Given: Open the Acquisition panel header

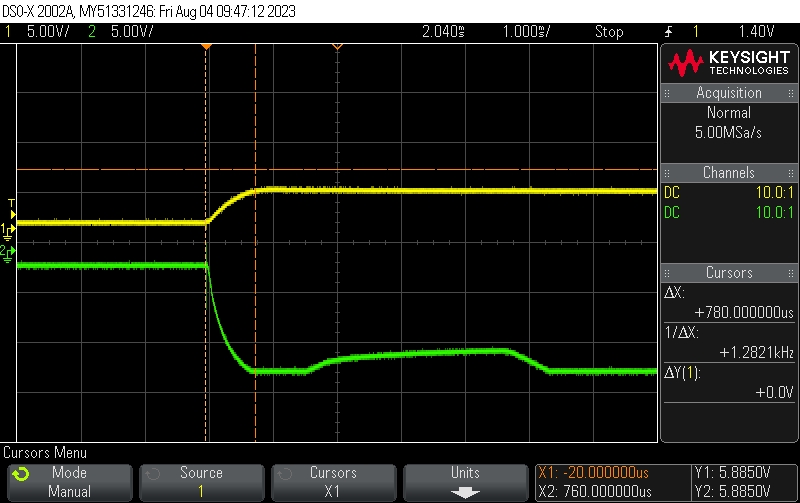Looking at the screenshot, I should click(729, 93).
